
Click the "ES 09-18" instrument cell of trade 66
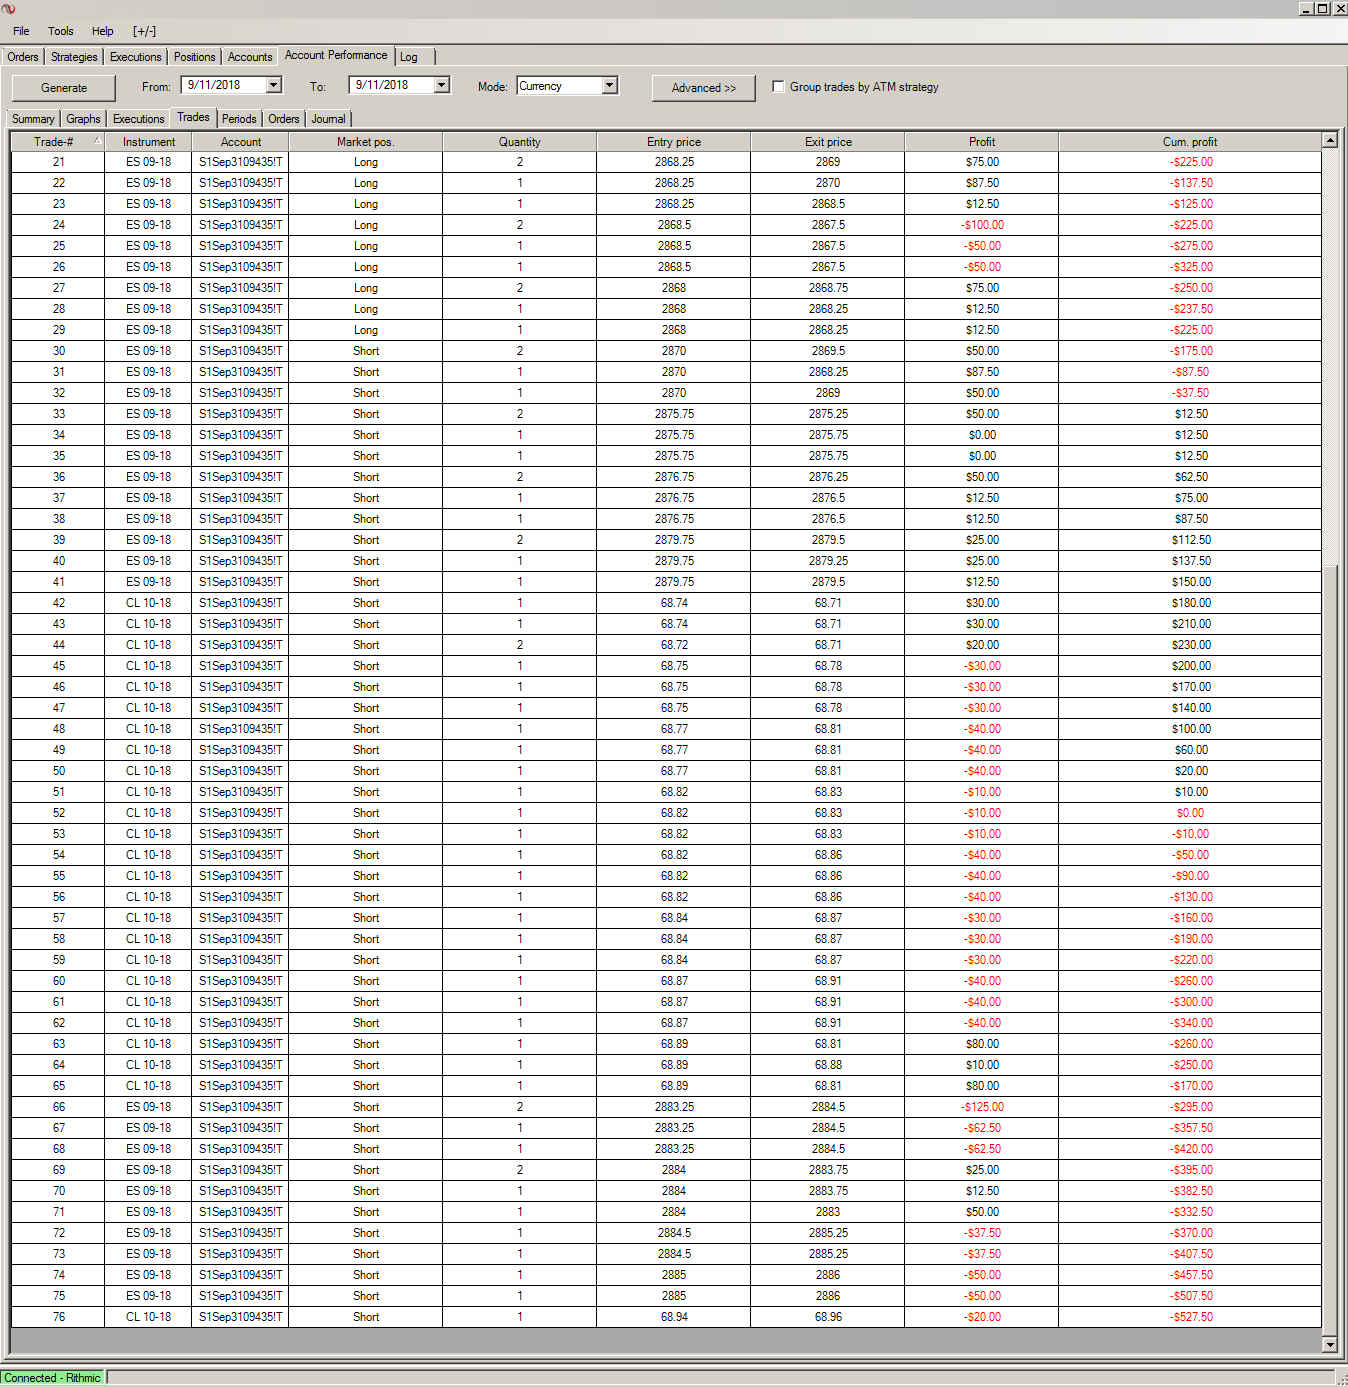click(x=148, y=1107)
